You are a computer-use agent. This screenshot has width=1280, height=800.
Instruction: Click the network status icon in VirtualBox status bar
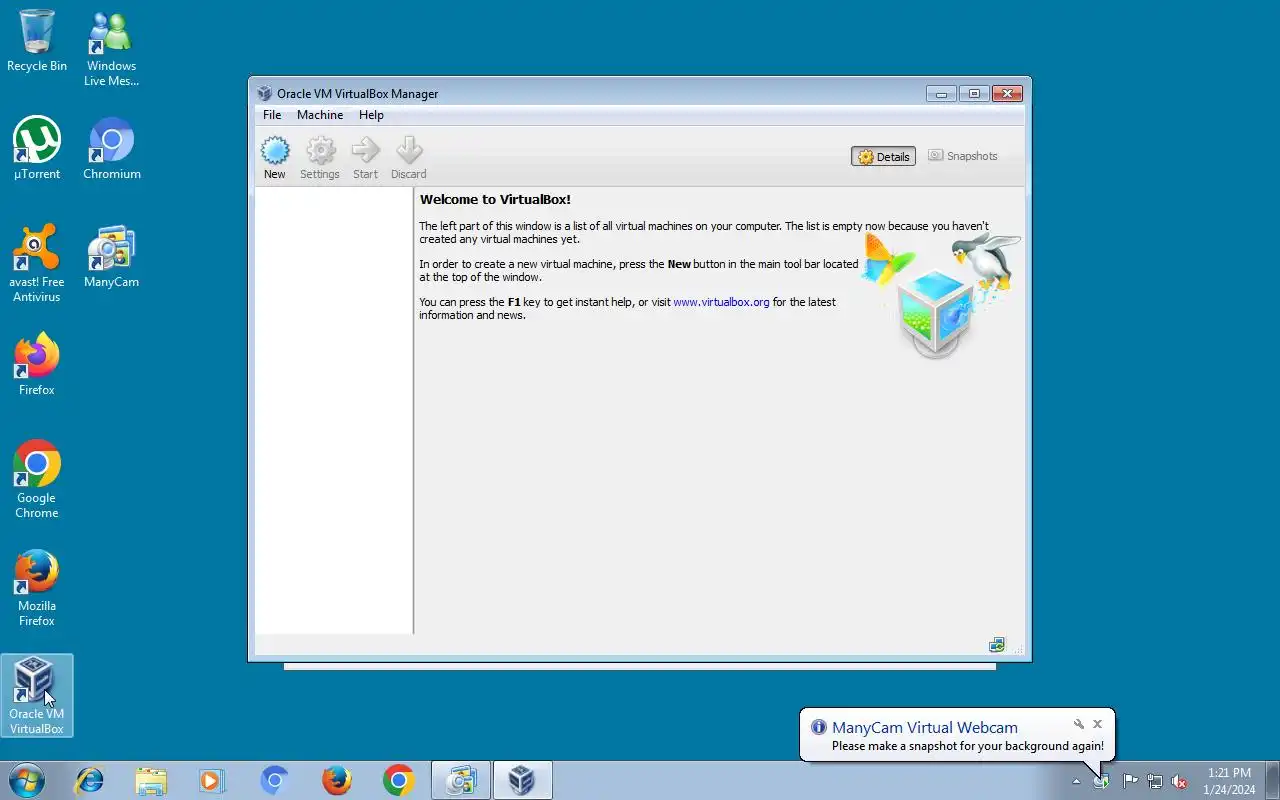[x=996, y=645]
